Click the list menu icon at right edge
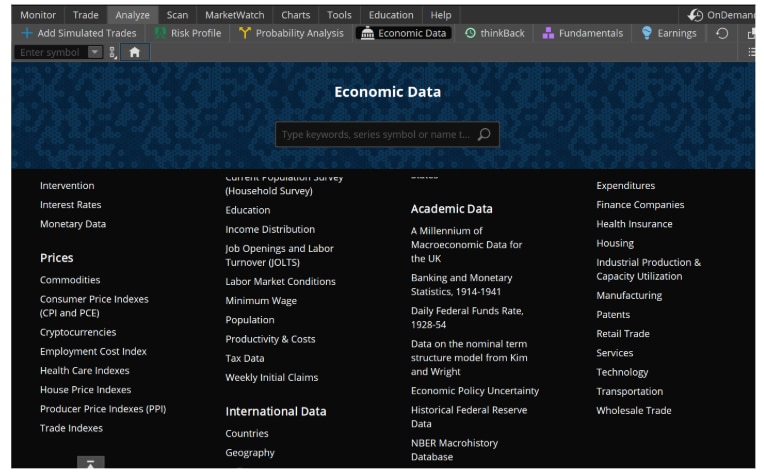Image resolution: width=764 pixels, height=472 pixels. [751, 52]
